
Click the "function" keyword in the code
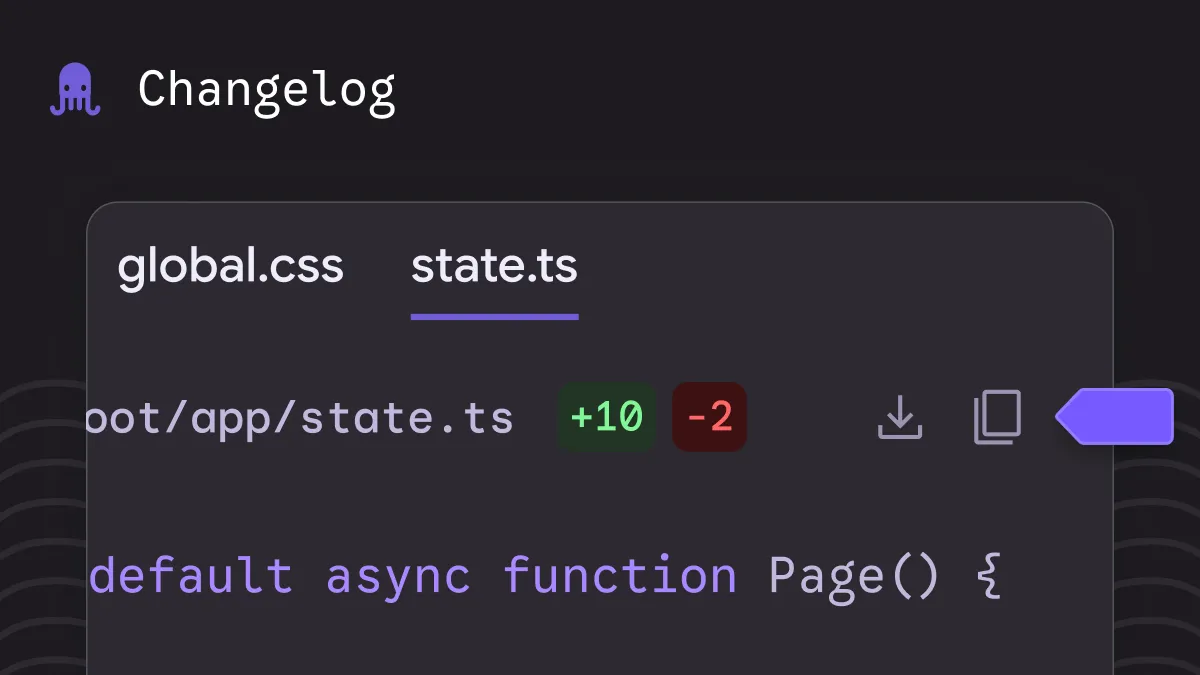coord(619,577)
